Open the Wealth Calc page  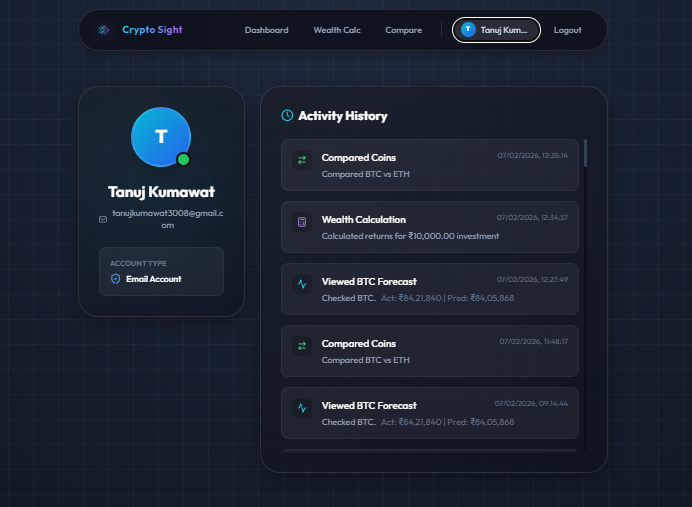[x=337, y=30]
